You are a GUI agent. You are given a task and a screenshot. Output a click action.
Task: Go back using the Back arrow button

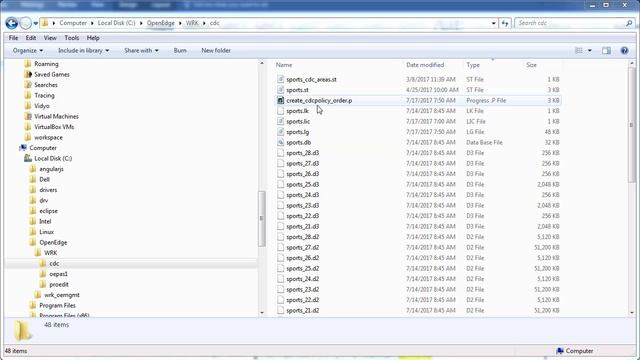11,23
